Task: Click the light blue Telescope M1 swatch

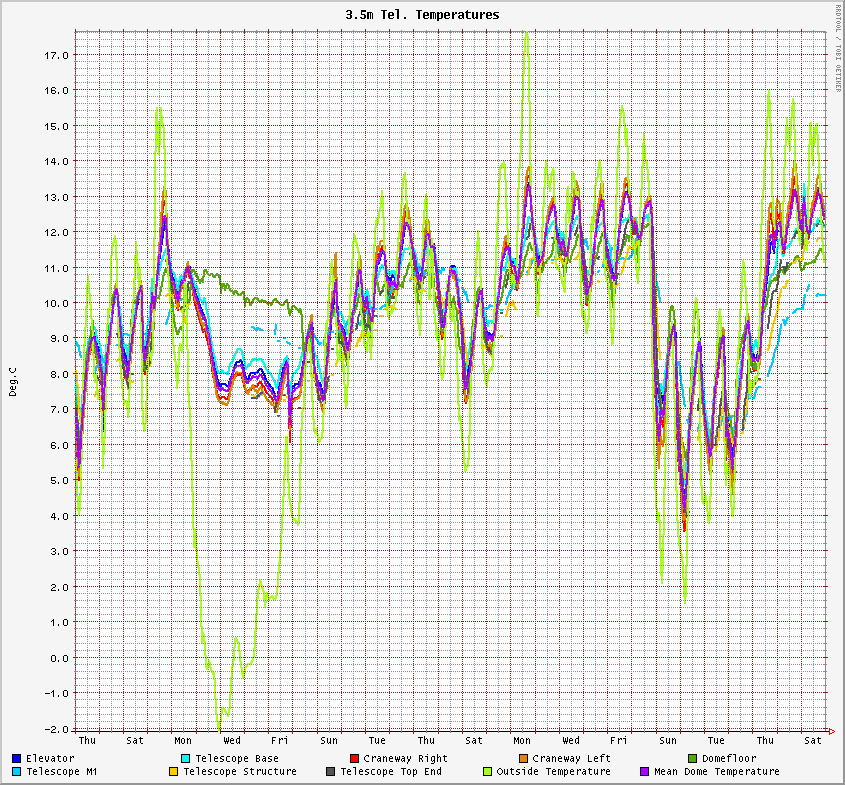Action: [17, 772]
